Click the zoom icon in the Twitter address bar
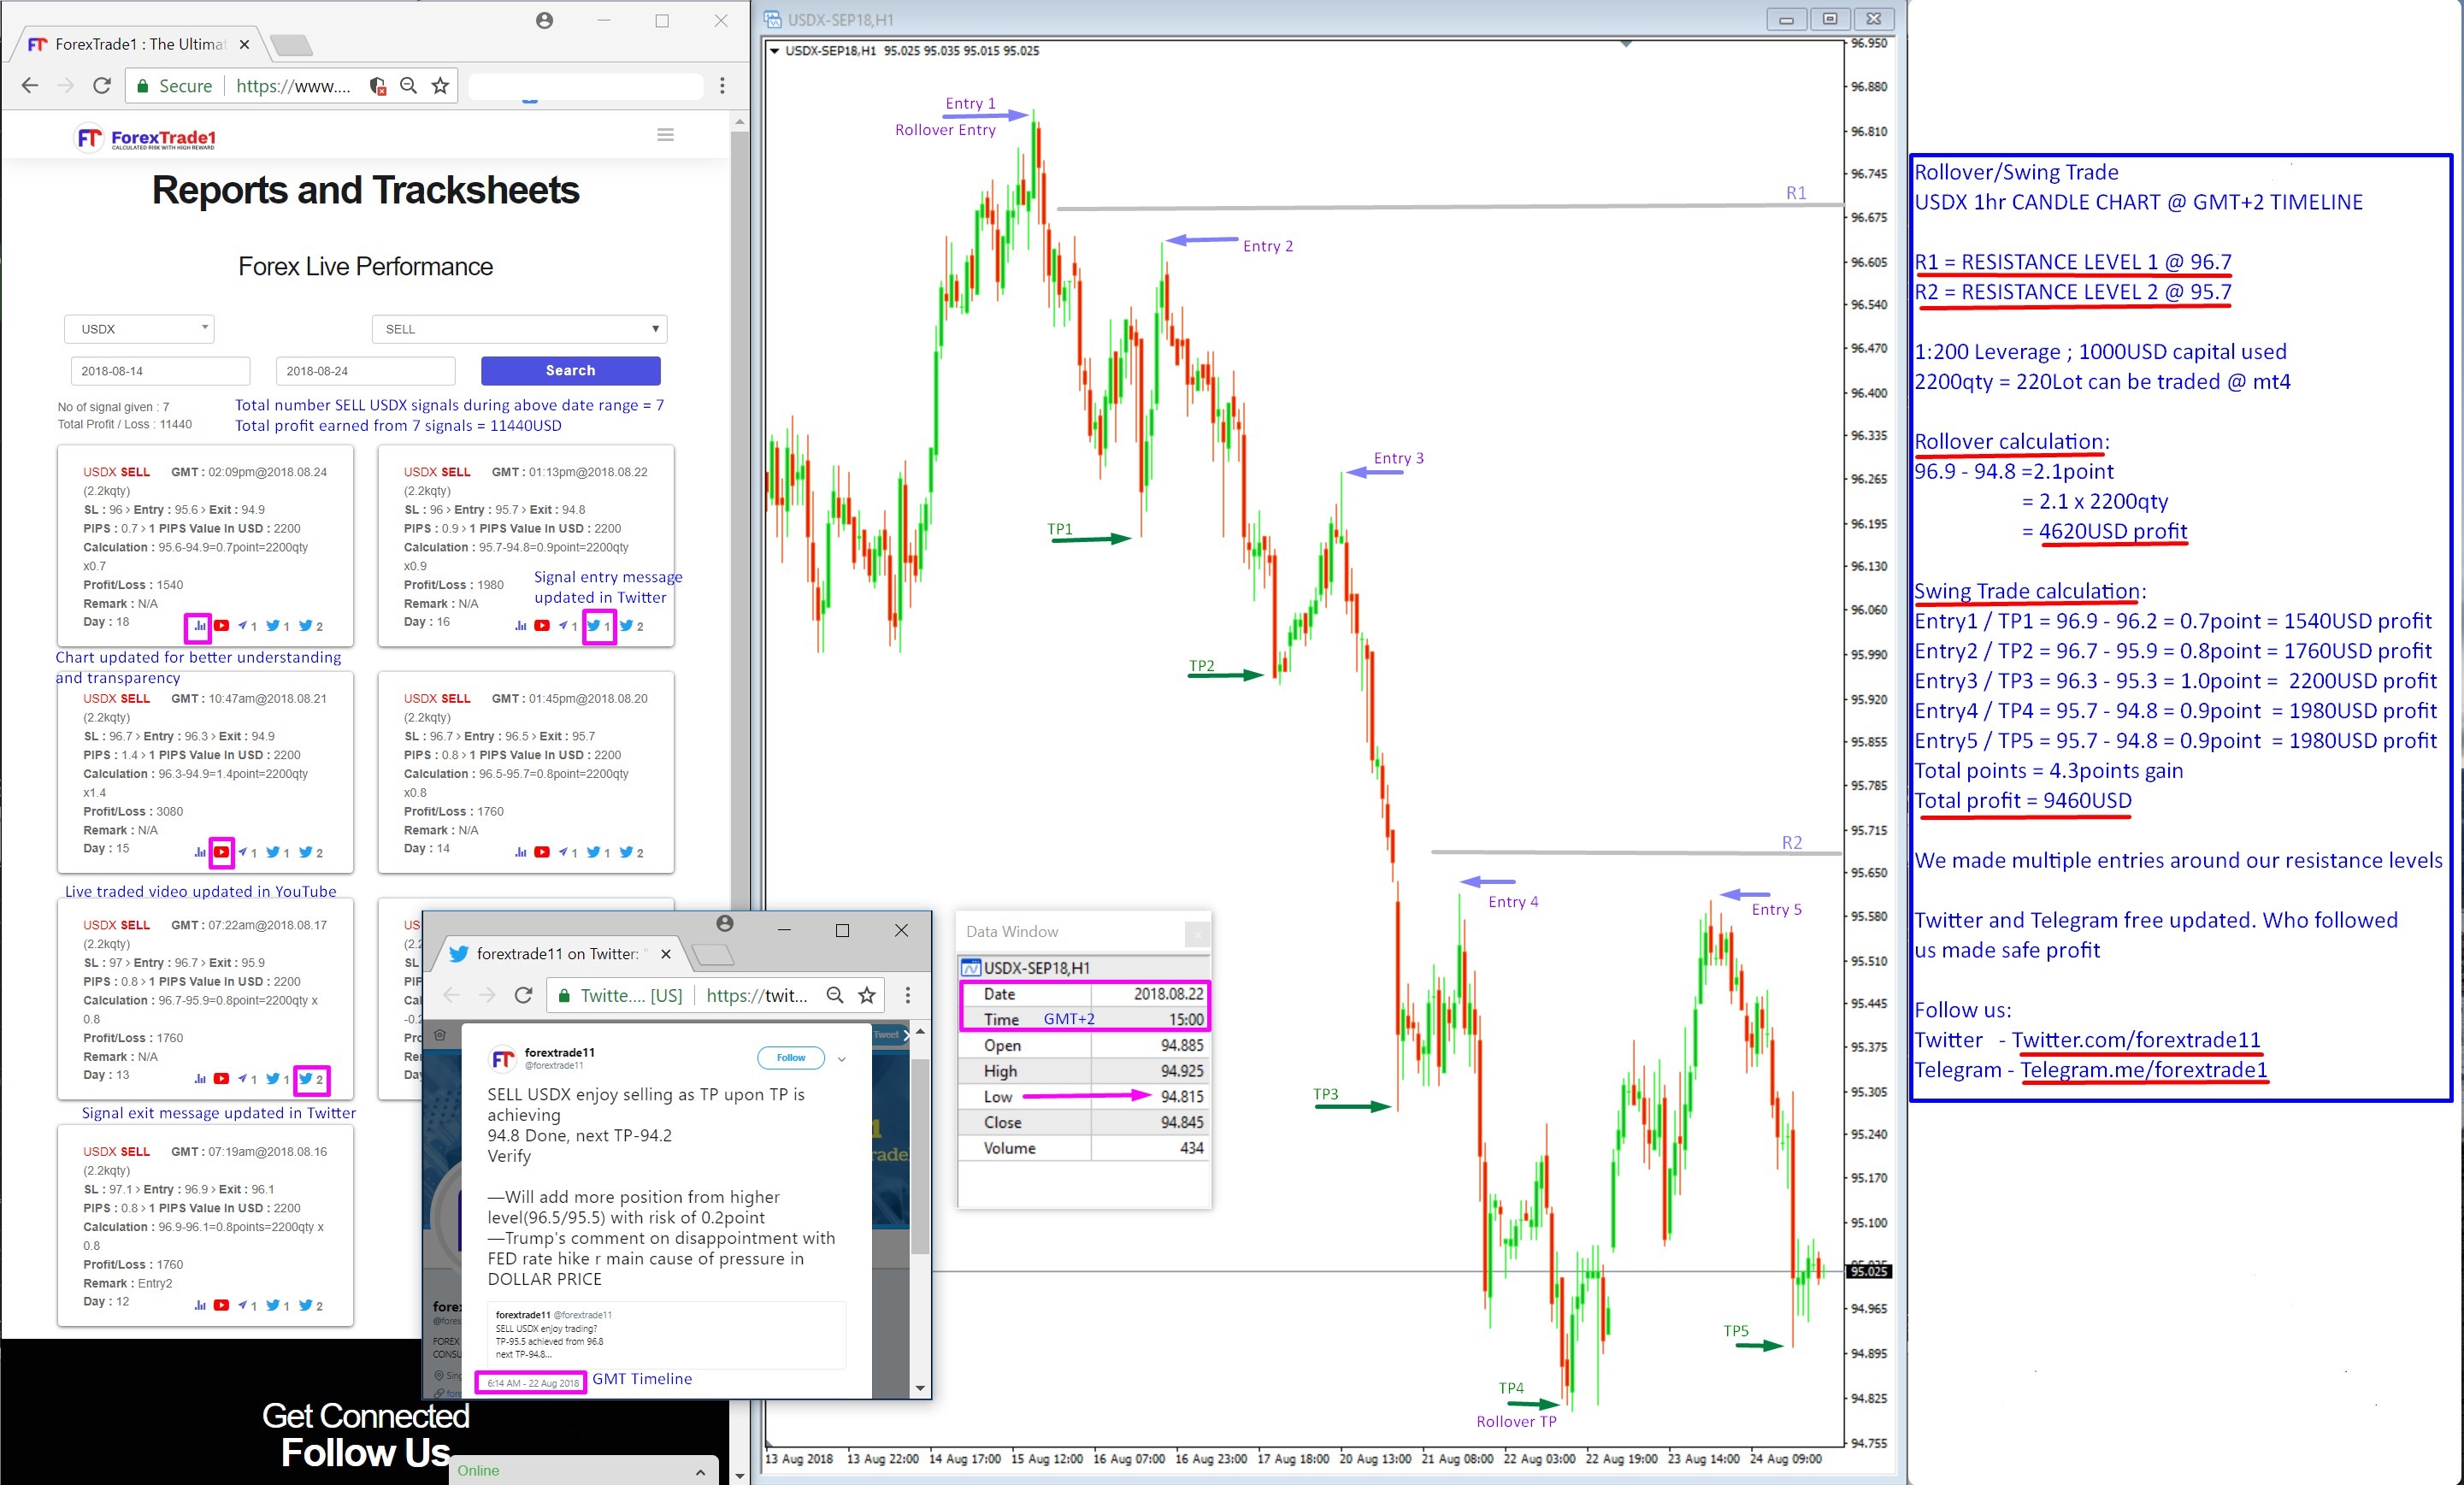Viewport: 2464px width, 1485px height. click(x=835, y=995)
